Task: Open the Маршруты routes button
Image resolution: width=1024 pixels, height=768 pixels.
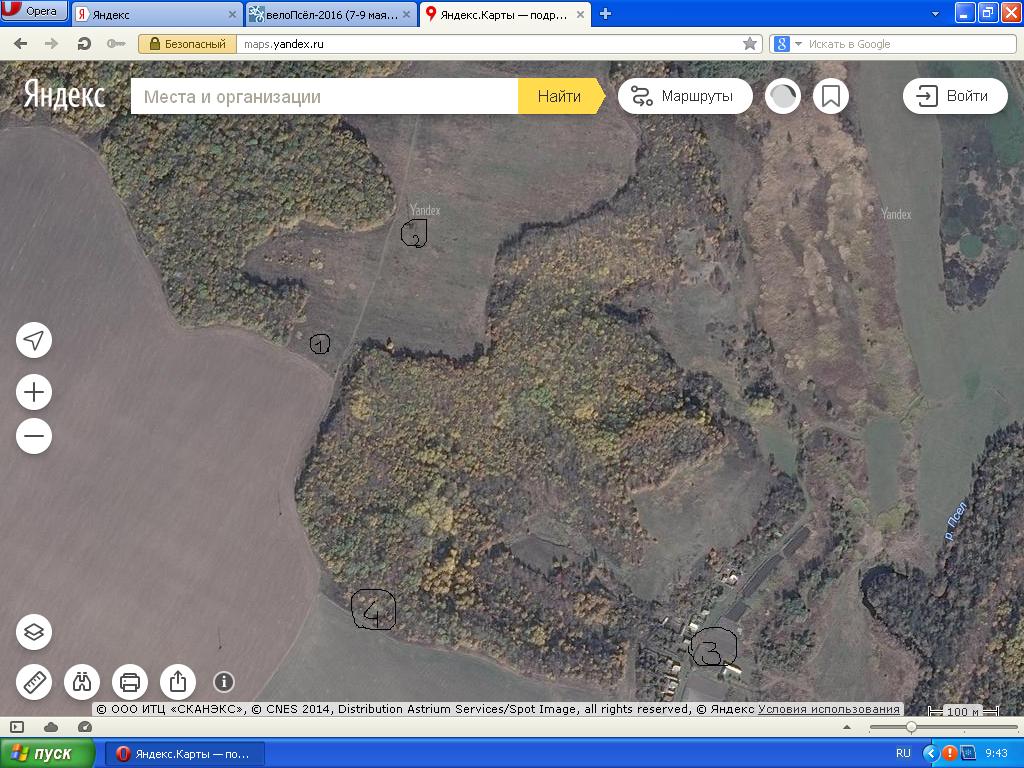Action: point(685,96)
